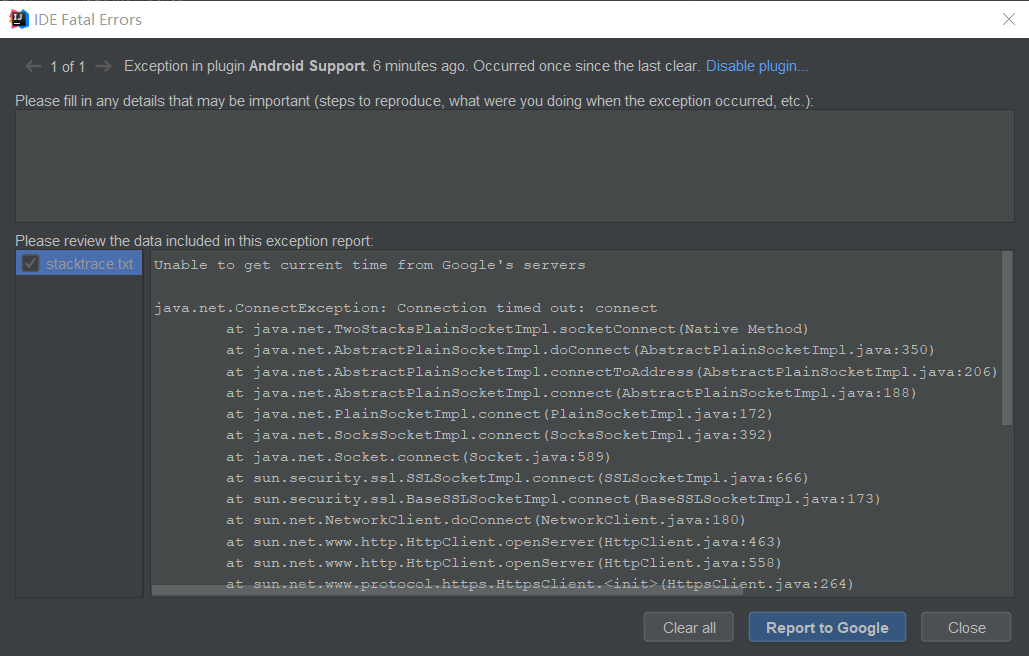The width and height of the screenshot is (1029, 656).
Task: Click the HttpClient.java:558 trace line
Action: click(504, 563)
